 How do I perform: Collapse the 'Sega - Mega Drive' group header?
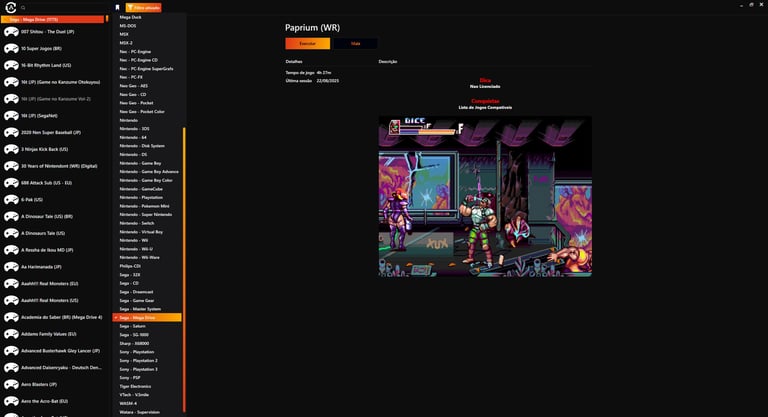coord(52,20)
